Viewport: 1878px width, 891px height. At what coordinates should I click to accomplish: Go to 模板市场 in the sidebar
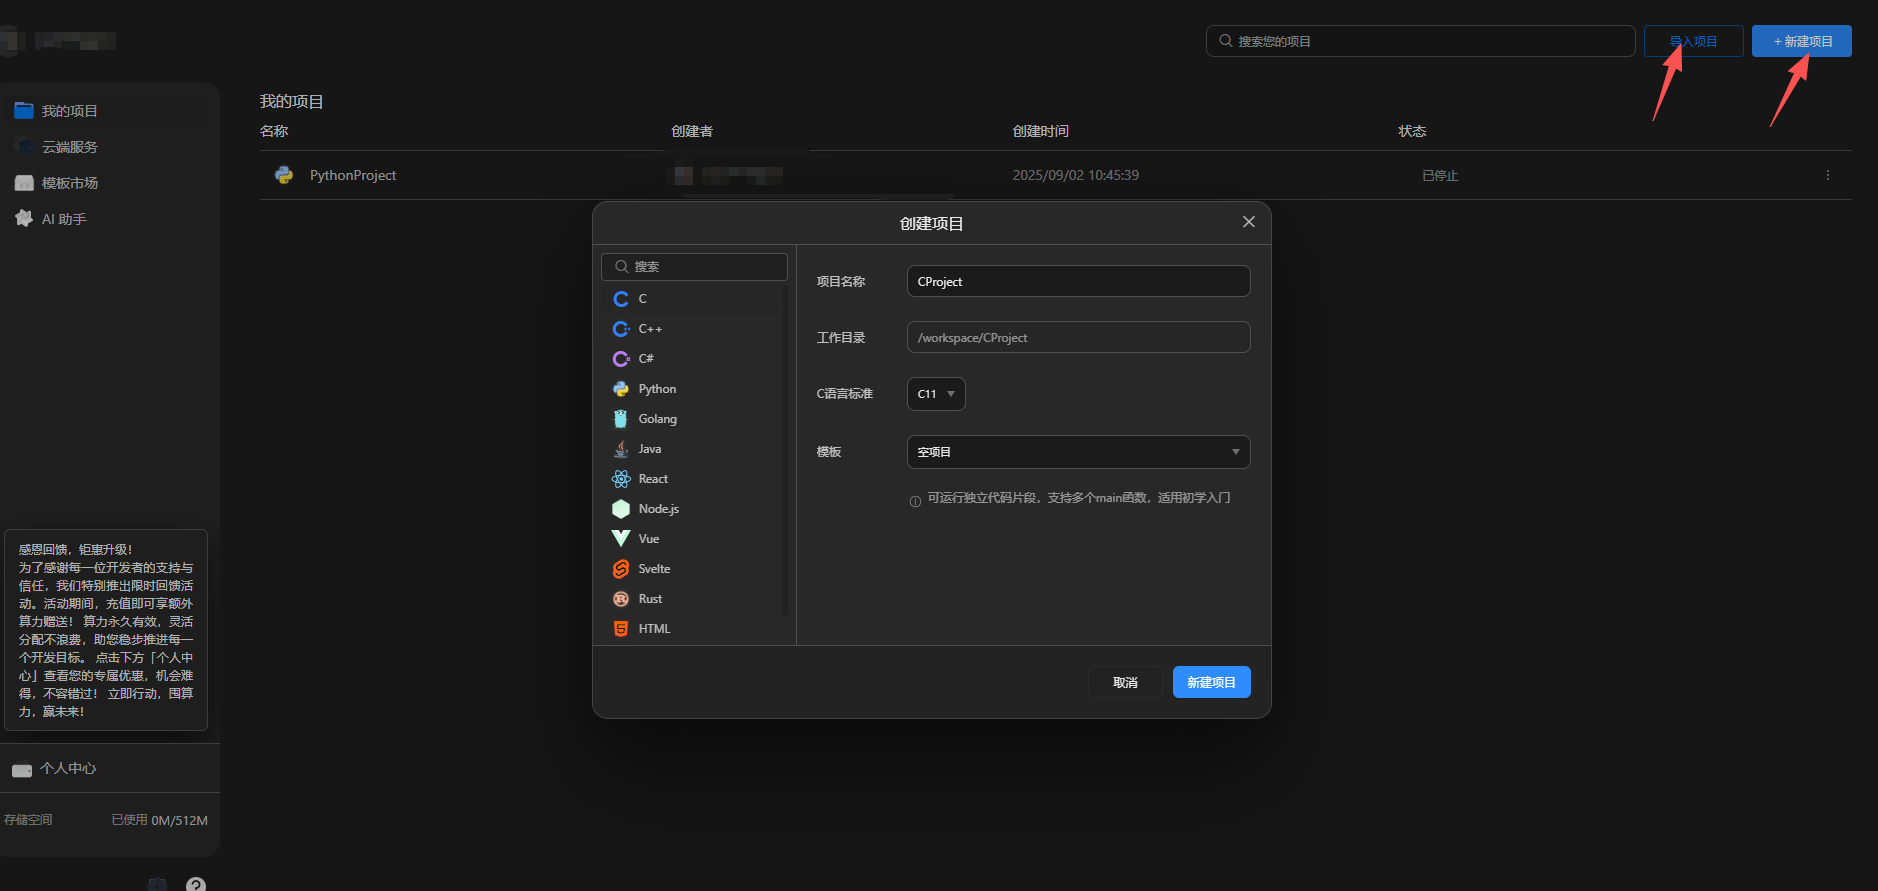[x=69, y=183]
